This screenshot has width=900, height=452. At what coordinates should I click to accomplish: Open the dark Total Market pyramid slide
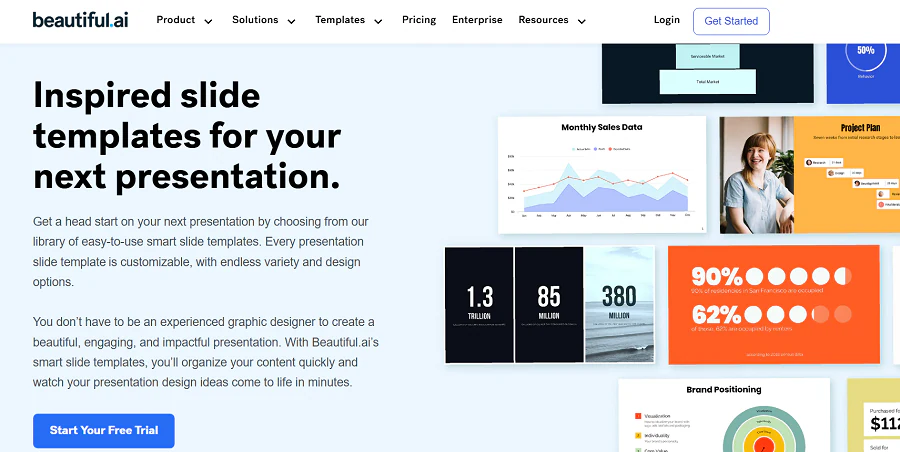(x=708, y=74)
